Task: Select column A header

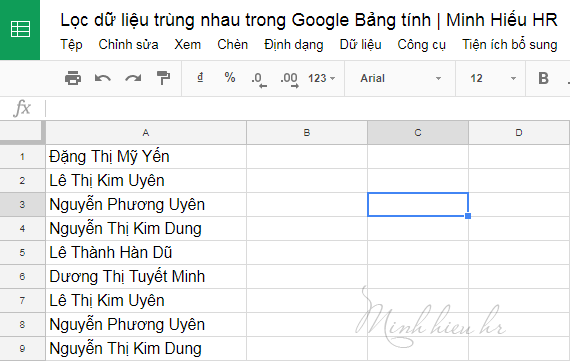Action: 146,133
